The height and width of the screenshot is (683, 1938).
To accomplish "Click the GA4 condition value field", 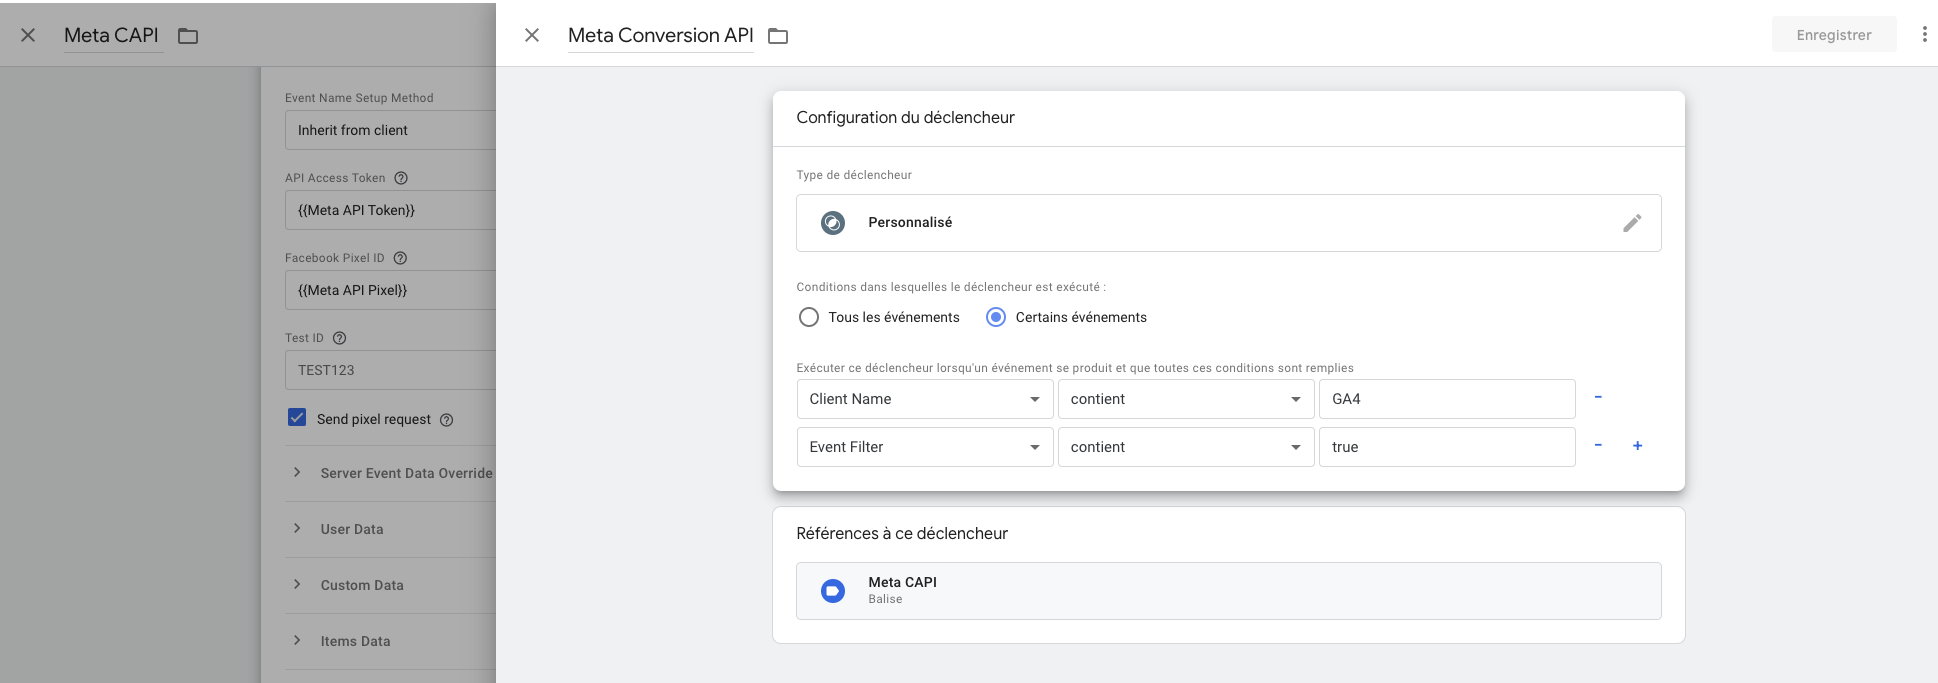I will [x=1446, y=399].
